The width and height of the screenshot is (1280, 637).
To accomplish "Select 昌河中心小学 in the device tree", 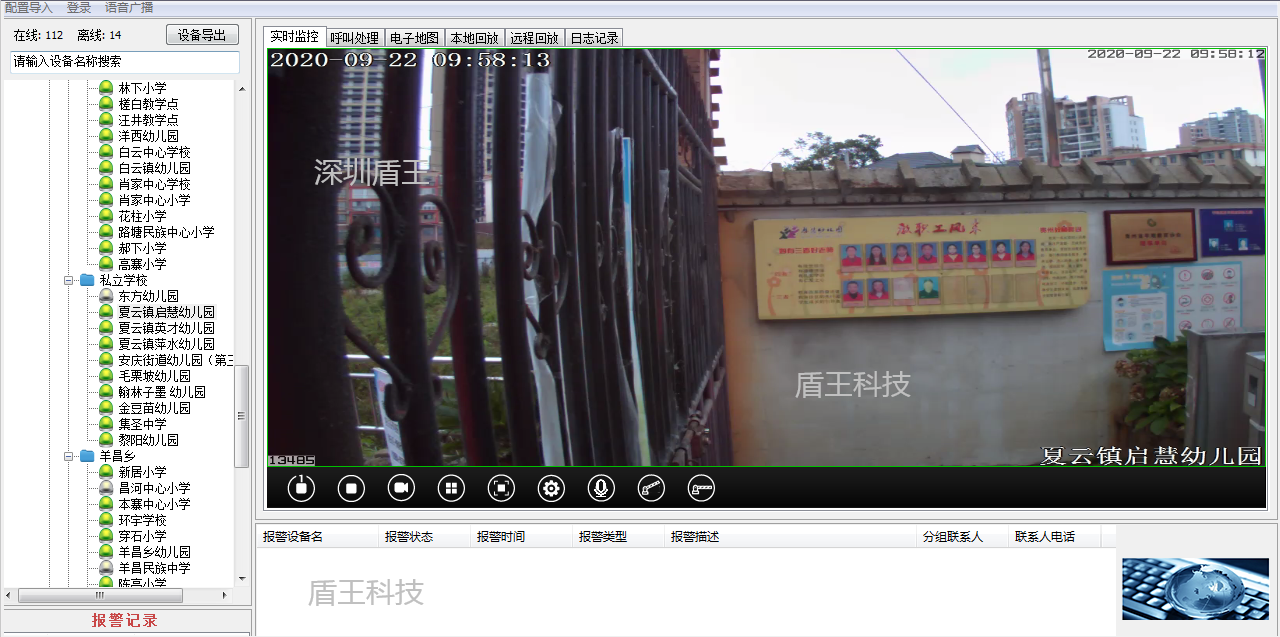I will click(154, 488).
